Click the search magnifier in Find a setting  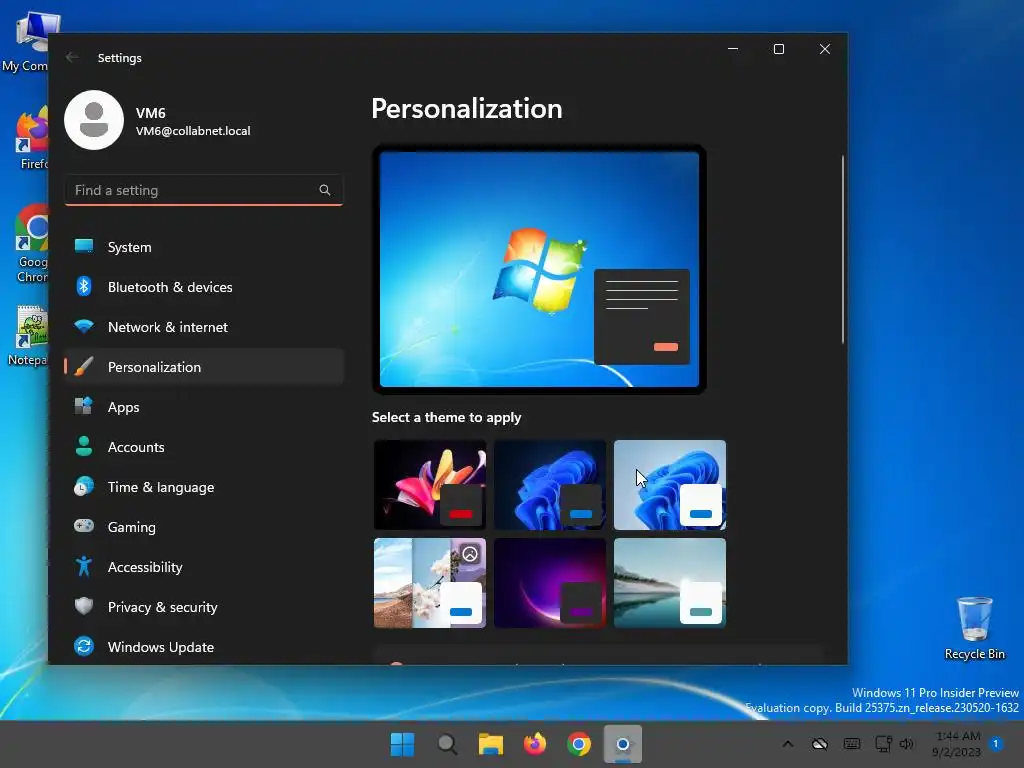tap(325, 190)
